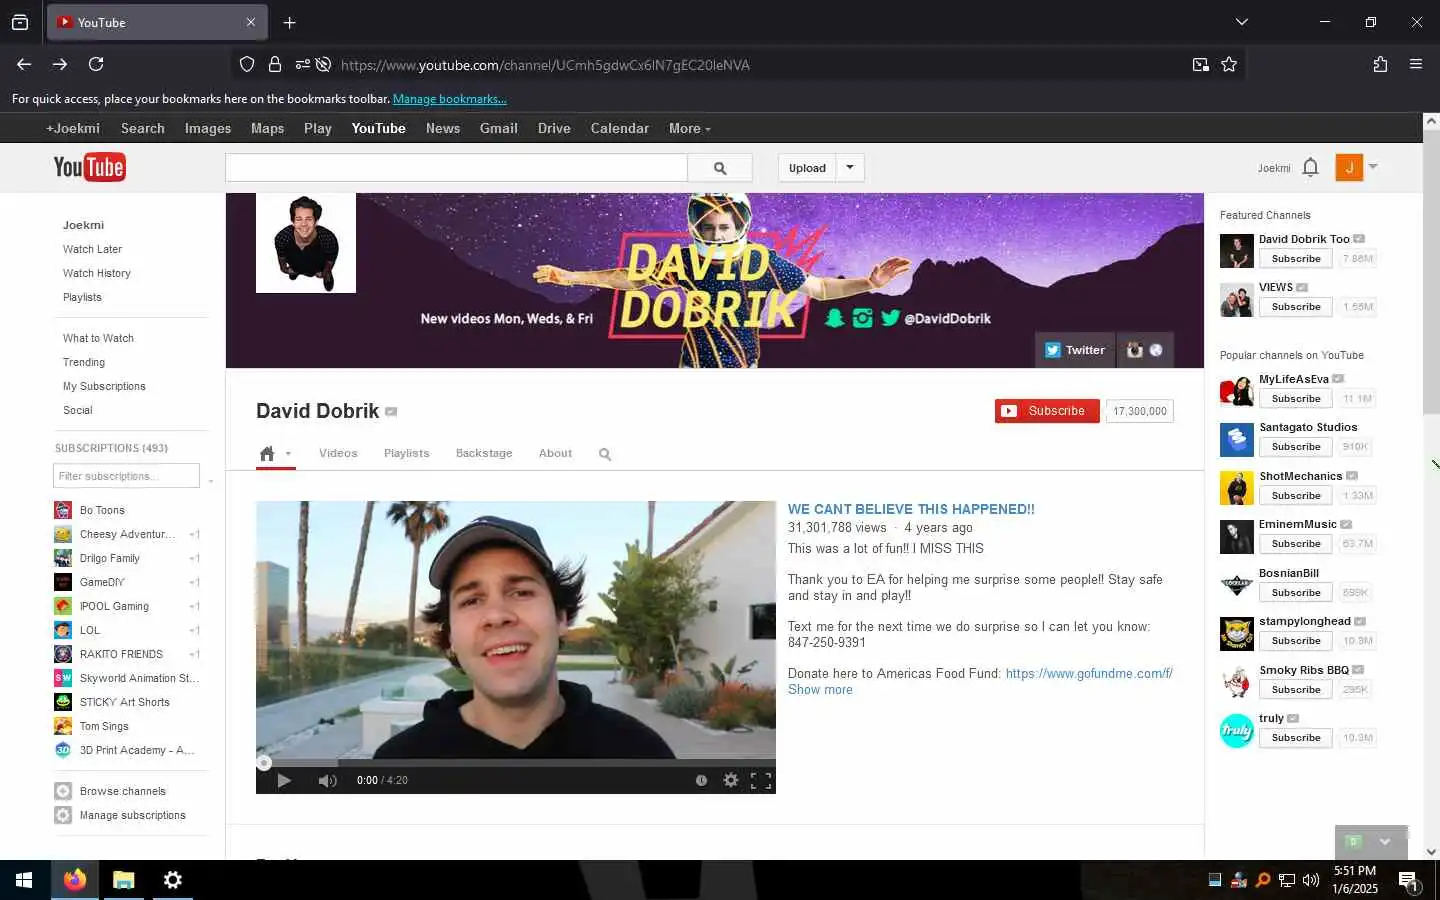Click the David Dobrik profile picture
This screenshot has height=900, width=1440.
click(x=306, y=243)
